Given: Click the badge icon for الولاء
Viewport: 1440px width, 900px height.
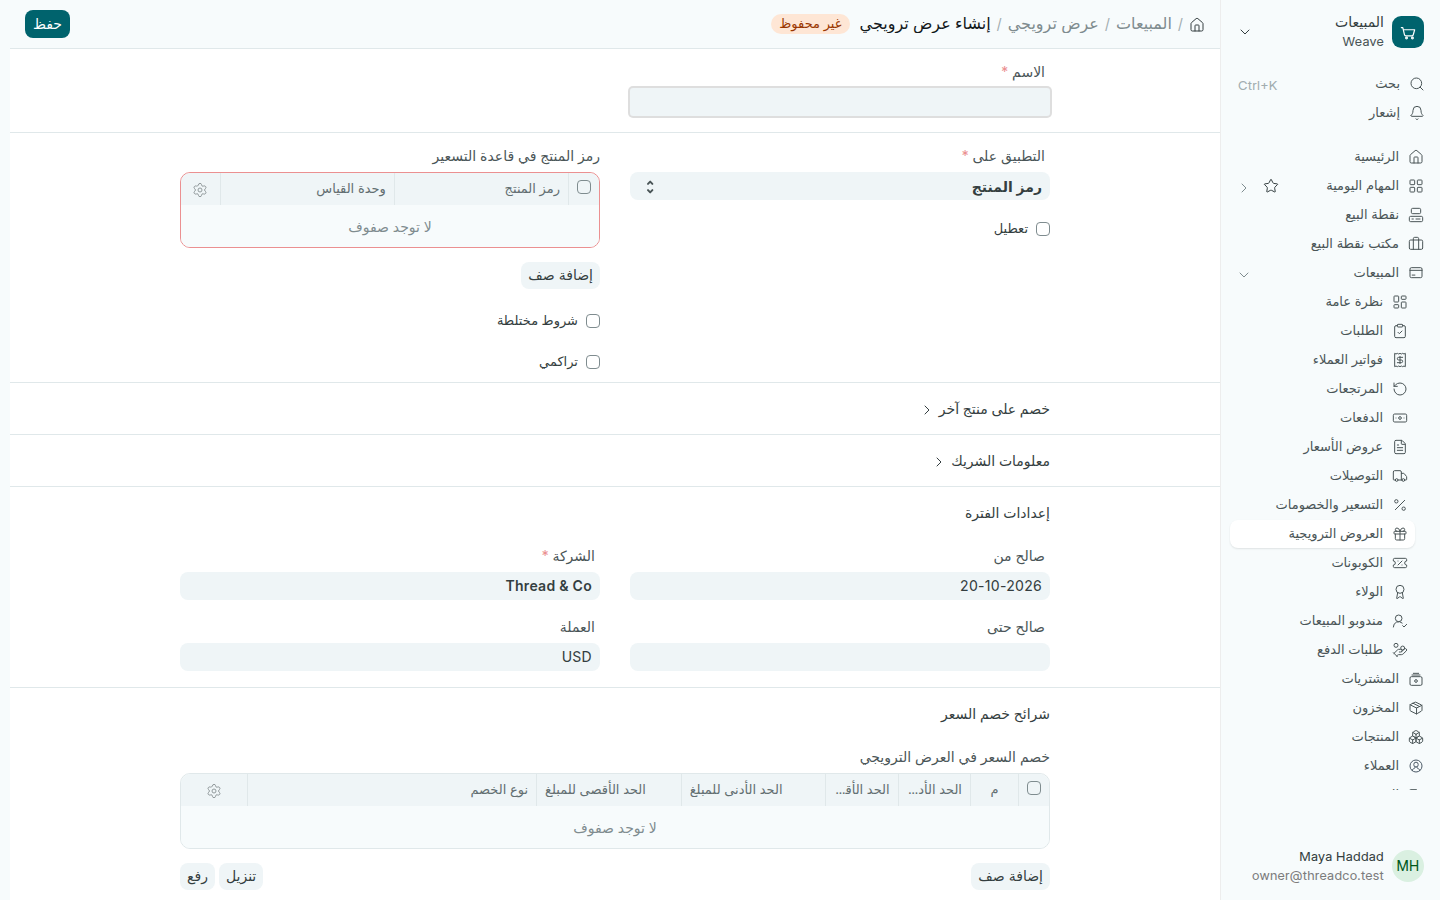Looking at the screenshot, I should click(x=1400, y=592).
